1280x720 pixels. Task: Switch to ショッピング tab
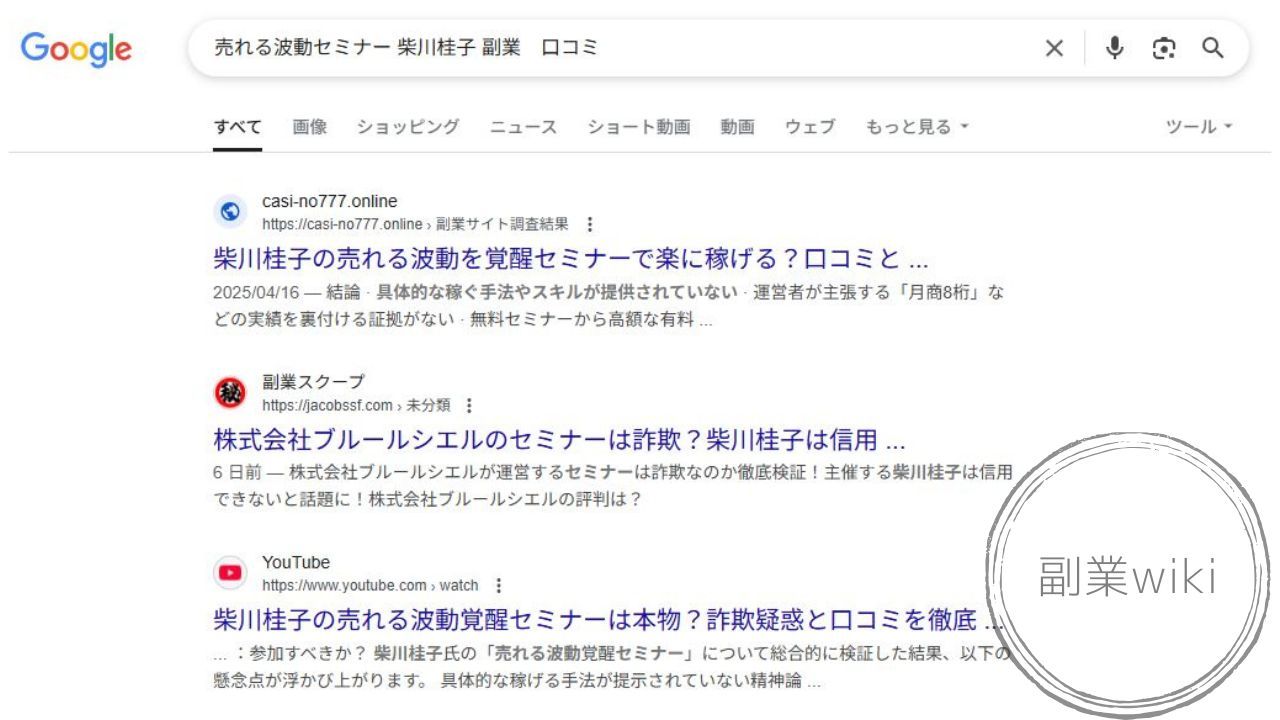pos(408,127)
